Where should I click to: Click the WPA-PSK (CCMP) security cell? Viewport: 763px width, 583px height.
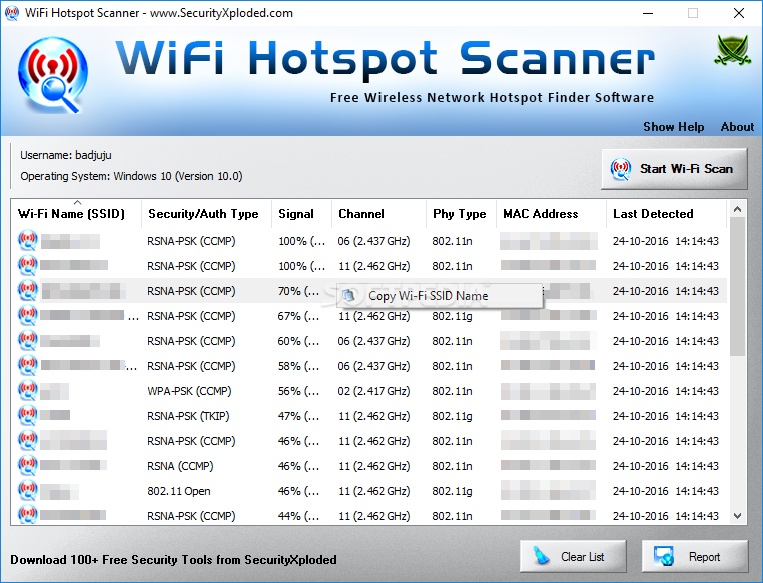click(x=189, y=391)
